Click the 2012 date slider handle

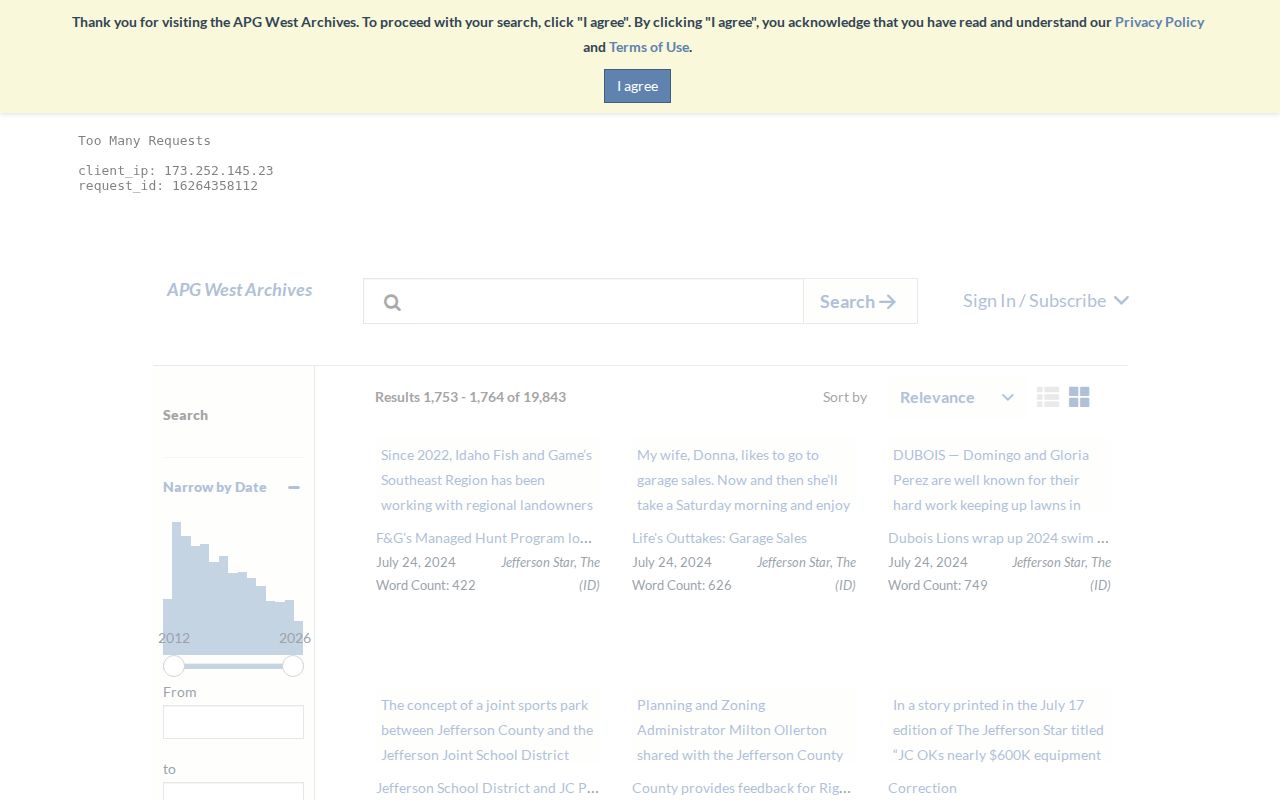174,666
